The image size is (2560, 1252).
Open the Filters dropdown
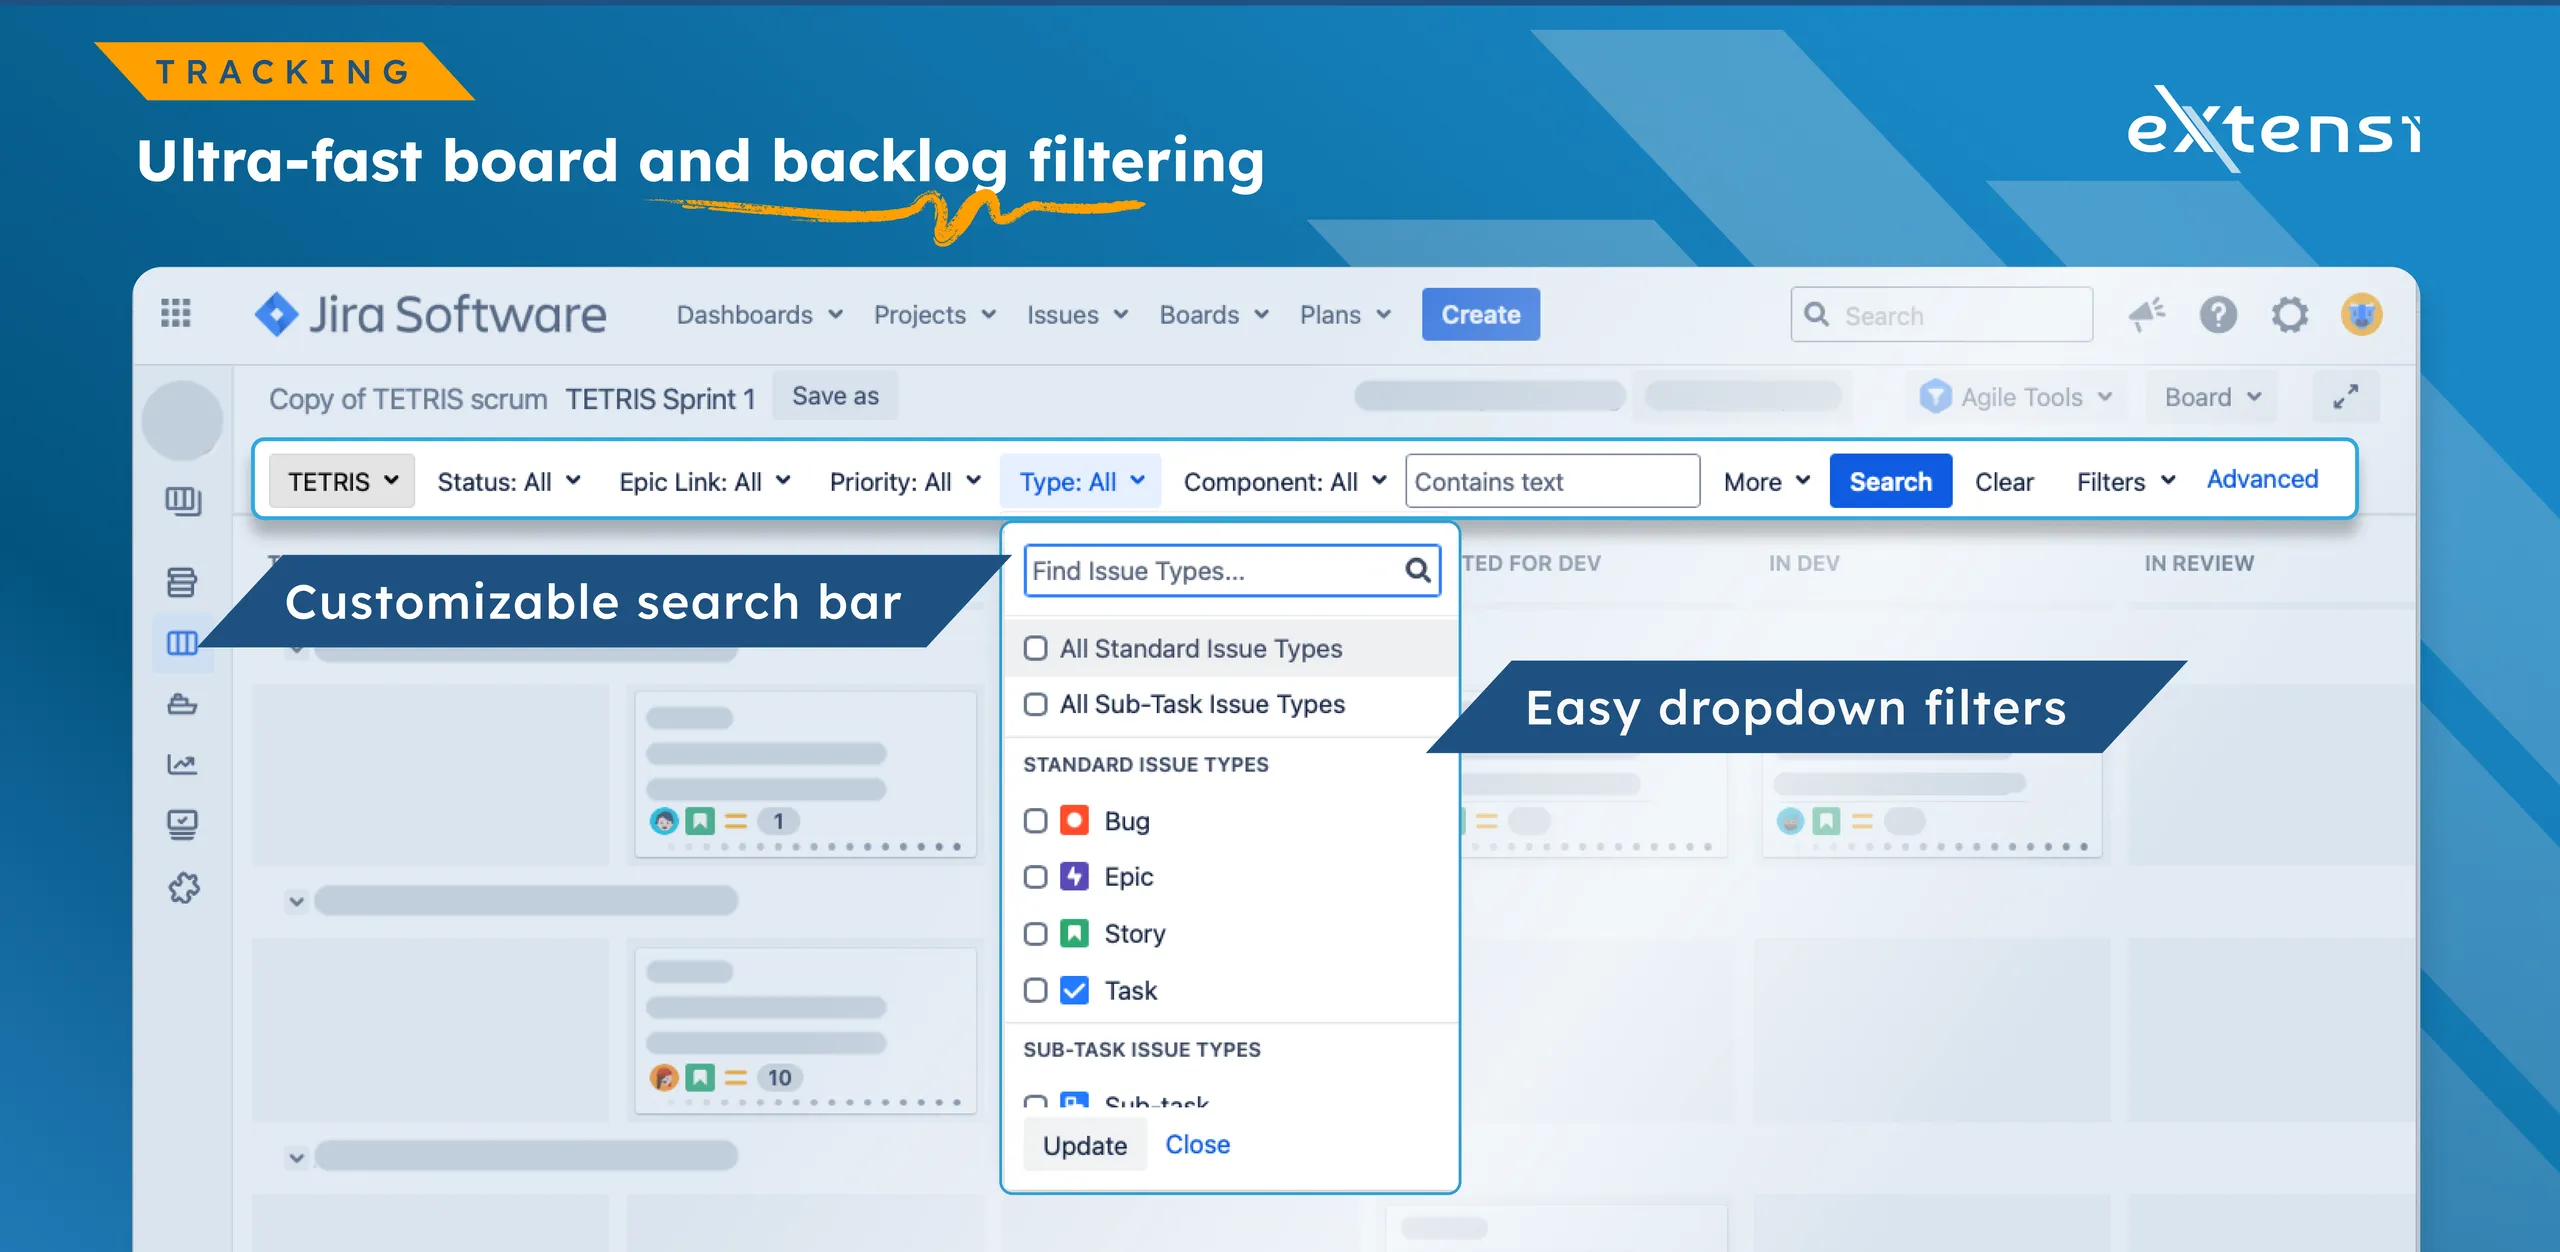point(2126,482)
